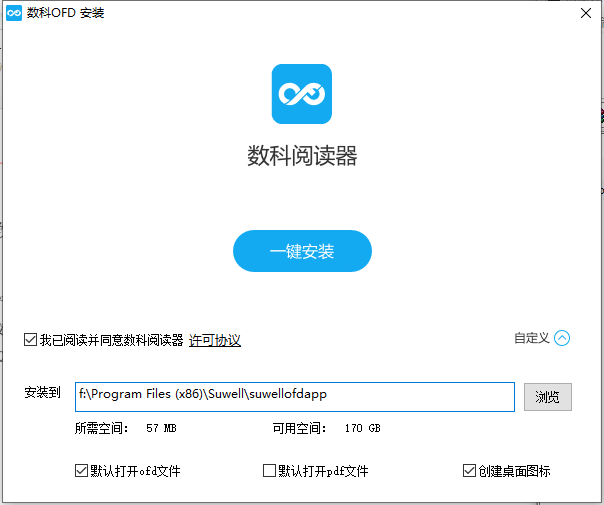This screenshot has width=604, height=505.
Task: Open the 许可协议 link
Action: coord(215,340)
